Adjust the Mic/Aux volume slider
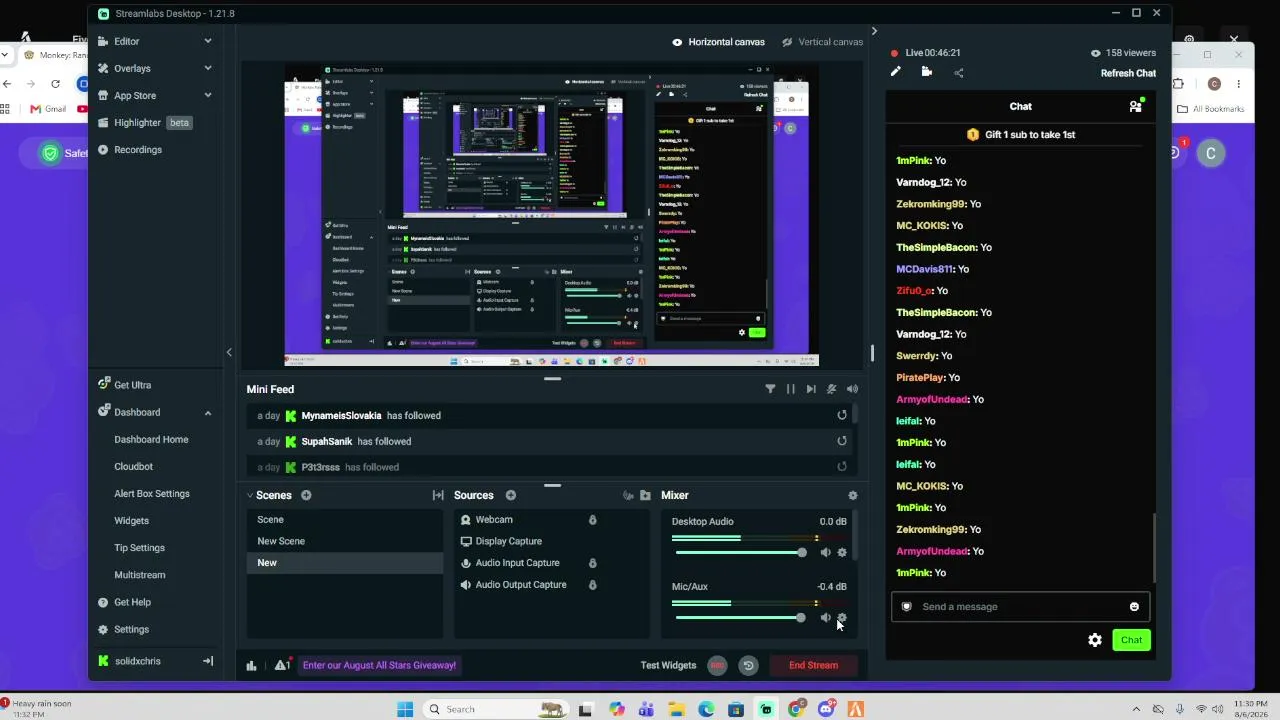Screen dimensions: 1280x720 pos(741,618)
